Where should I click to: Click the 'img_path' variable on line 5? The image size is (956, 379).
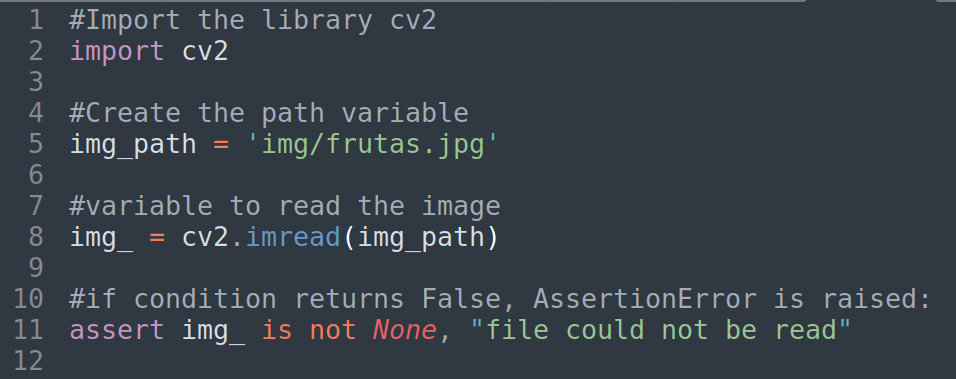(133, 145)
